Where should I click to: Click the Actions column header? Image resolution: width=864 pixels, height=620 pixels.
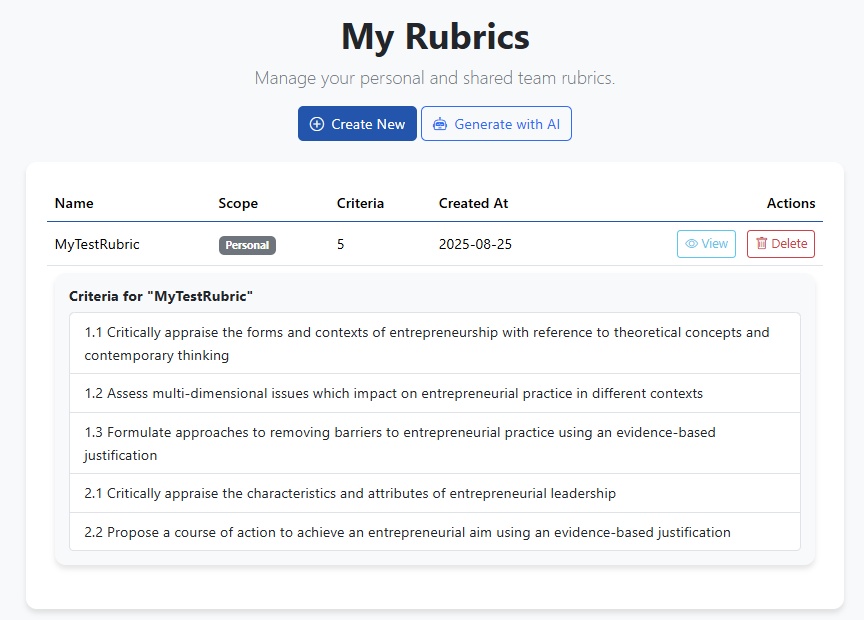[x=791, y=203]
